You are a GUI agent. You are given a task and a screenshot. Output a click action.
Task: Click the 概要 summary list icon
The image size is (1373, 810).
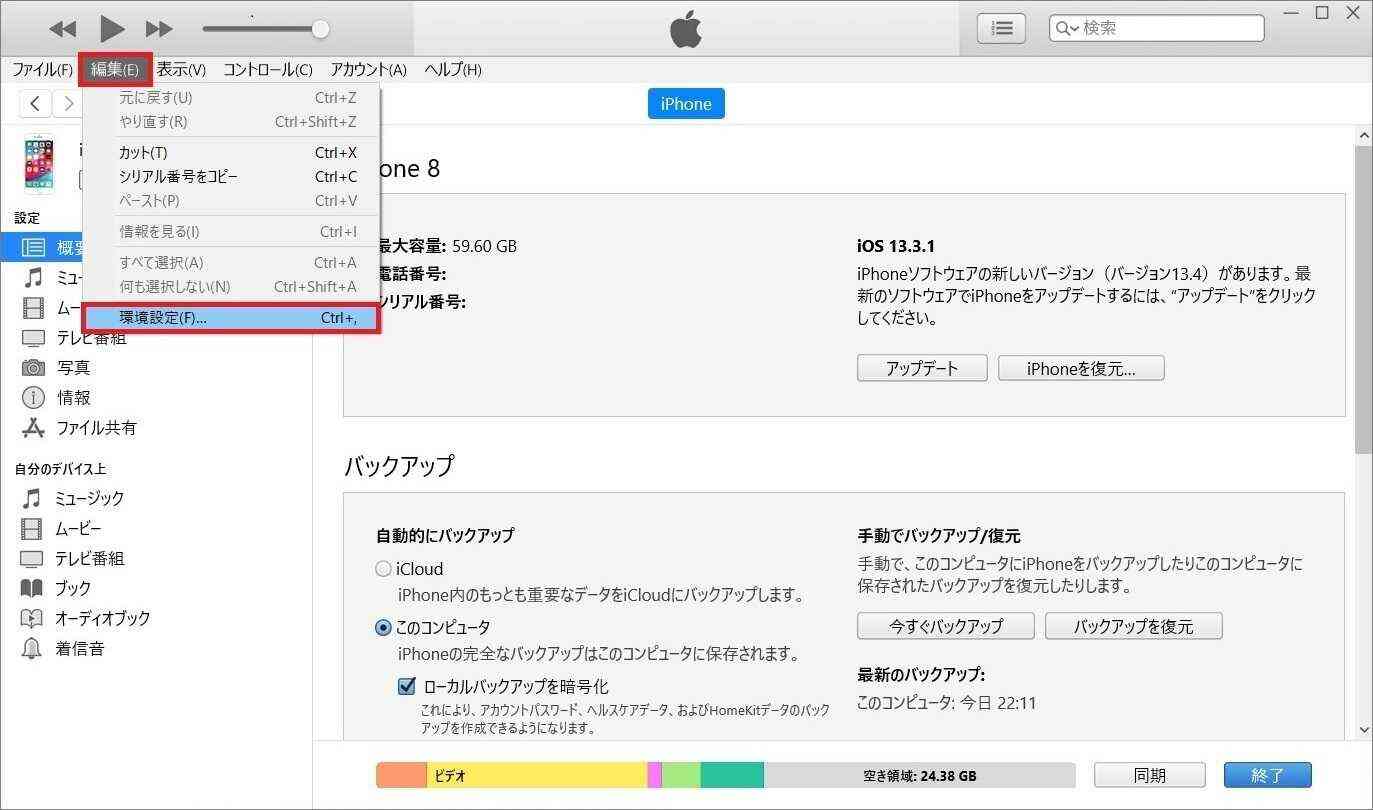pyautogui.click(x=33, y=248)
